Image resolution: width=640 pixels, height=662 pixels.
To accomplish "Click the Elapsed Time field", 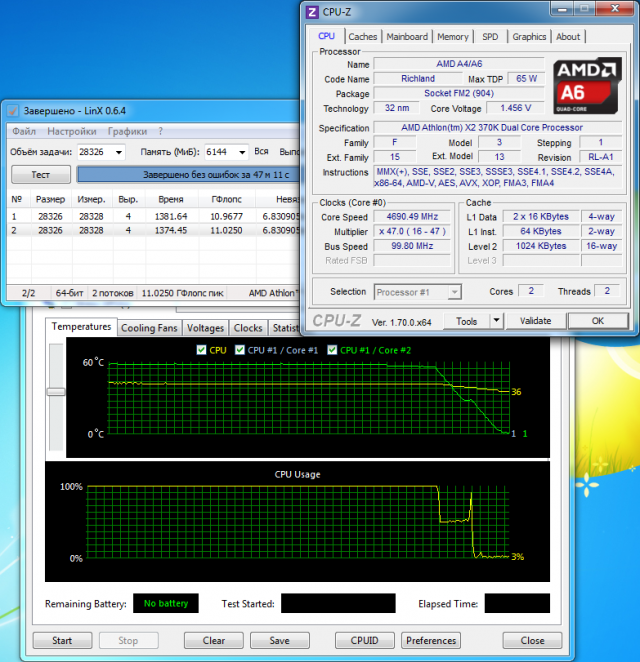I will pos(517,603).
